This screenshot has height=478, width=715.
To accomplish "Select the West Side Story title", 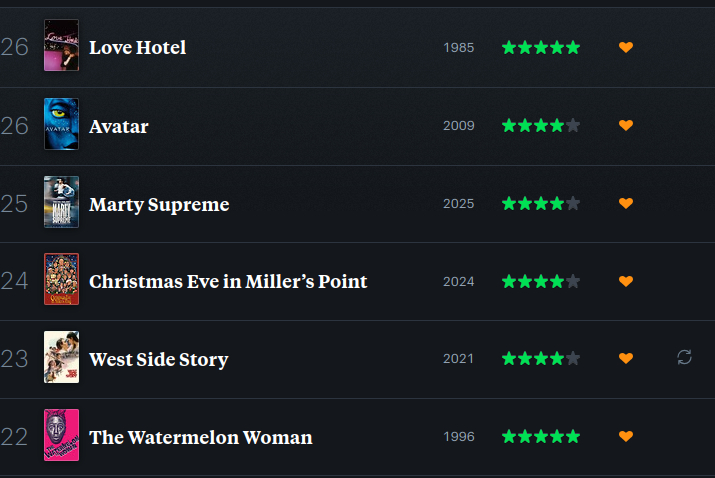I will [x=158, y=359].
